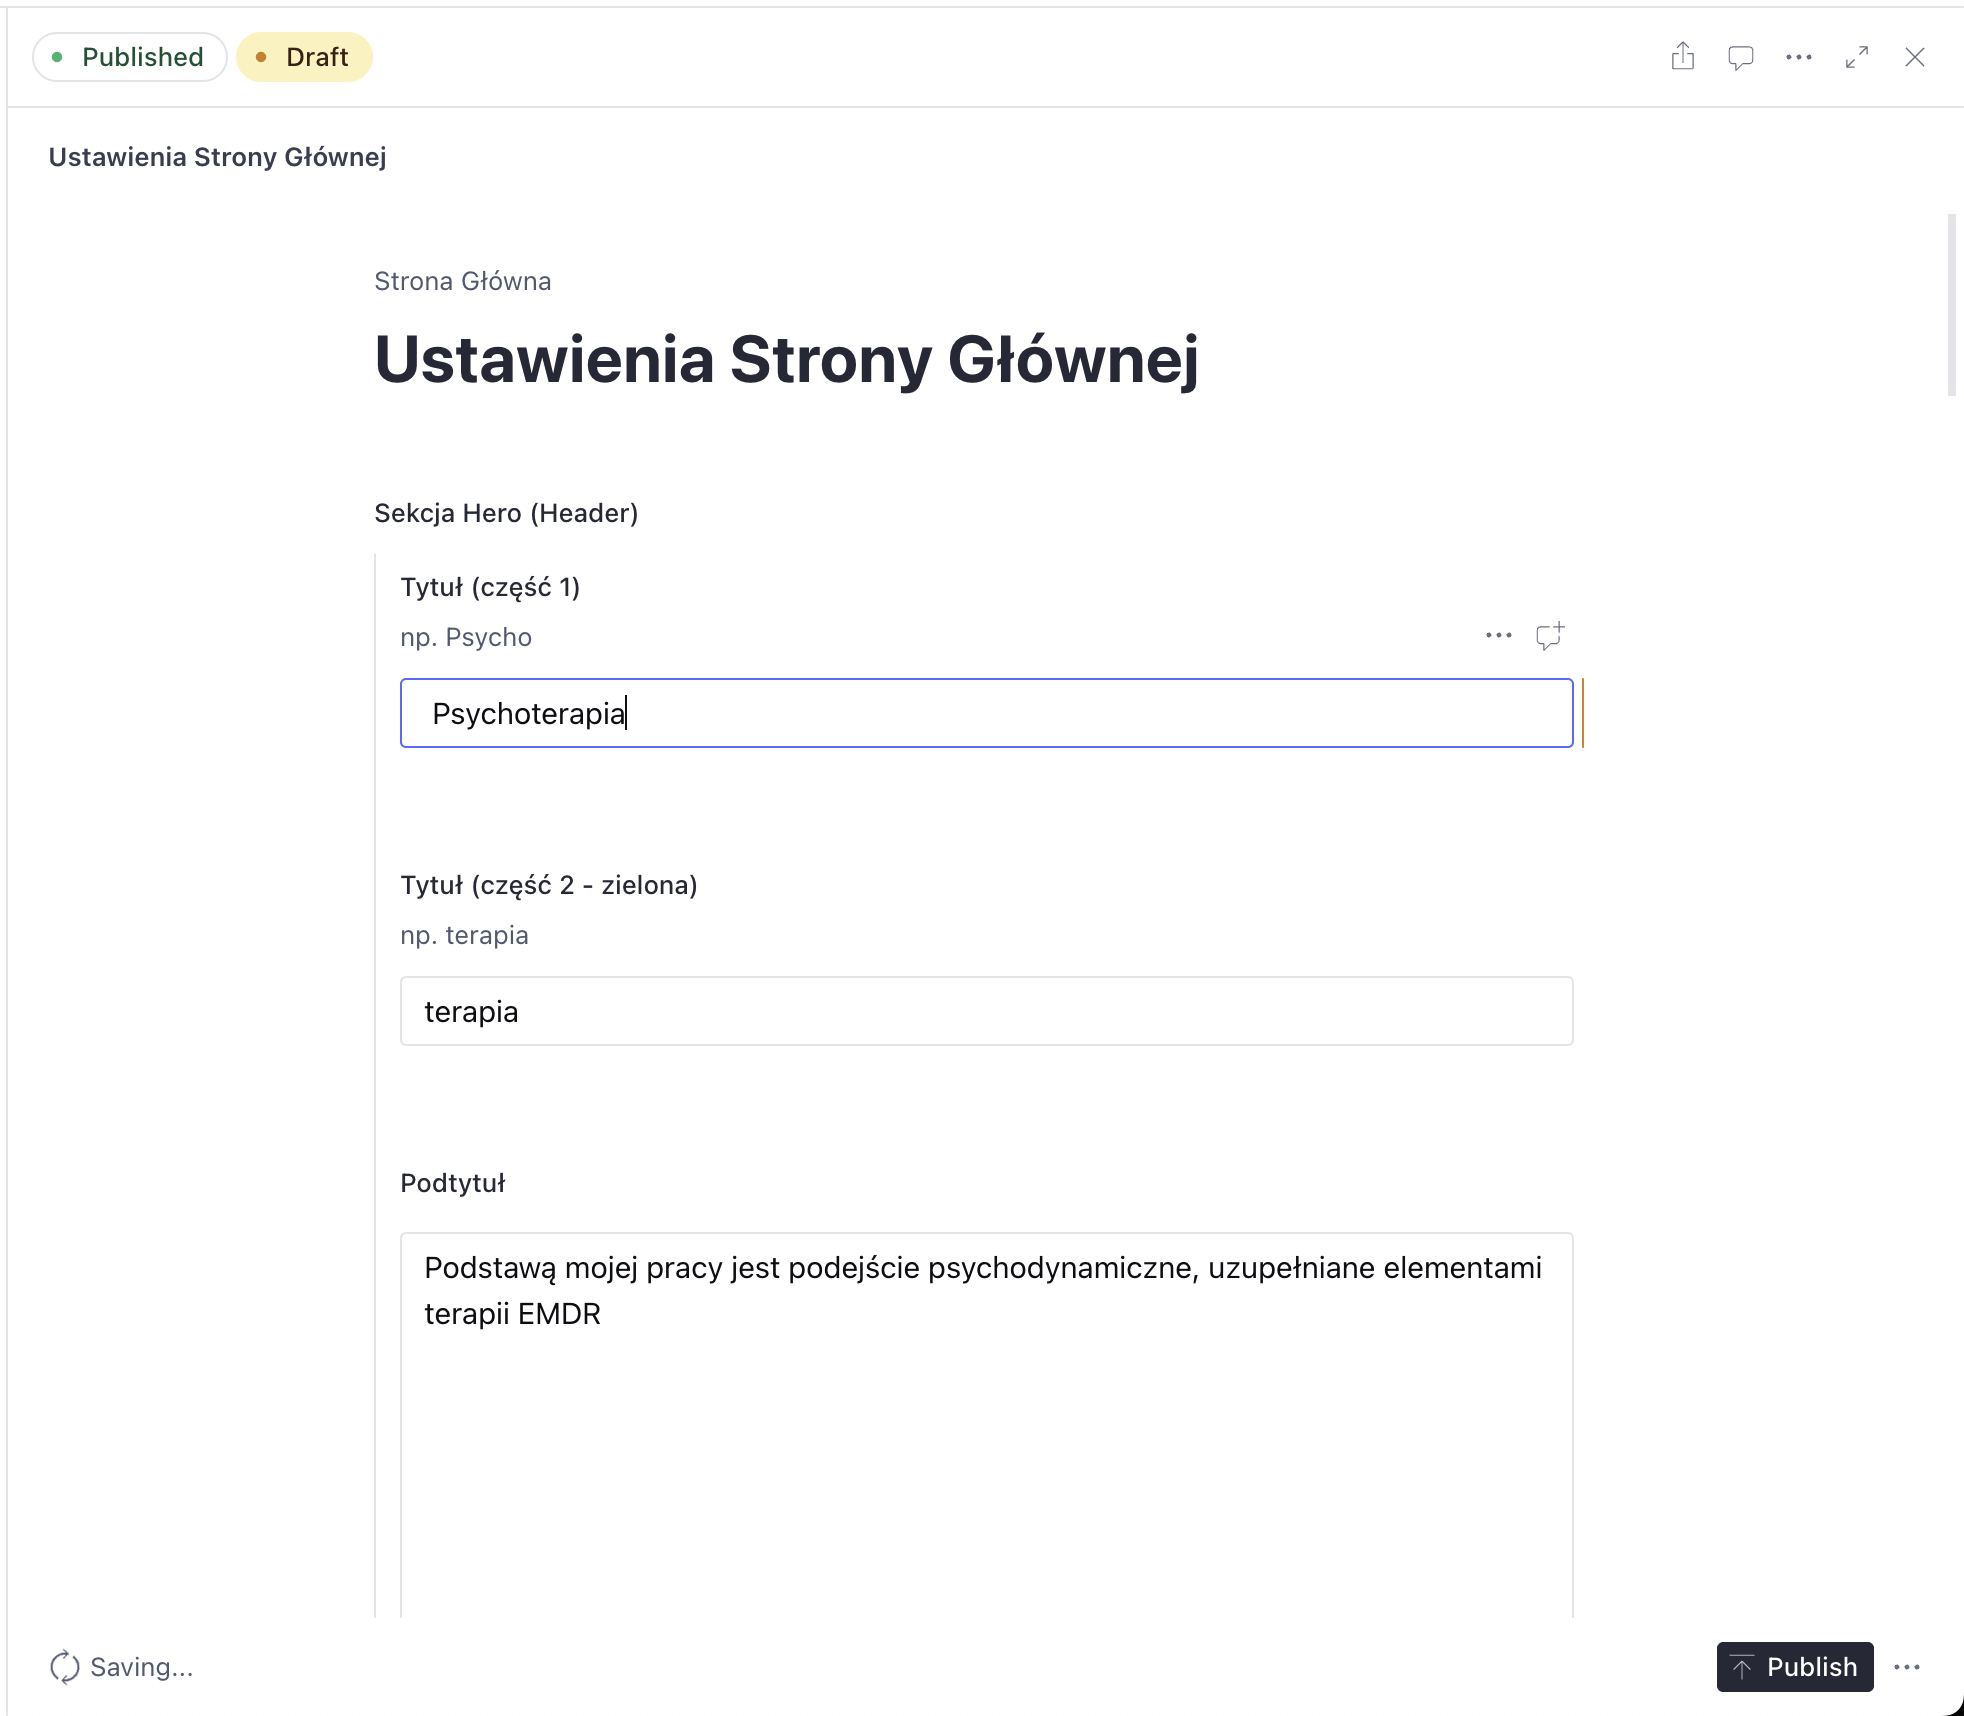Viewport: 1964px width, 1716px height.
Task: Focus the Psychoterapia title input field
Action: 987,713
